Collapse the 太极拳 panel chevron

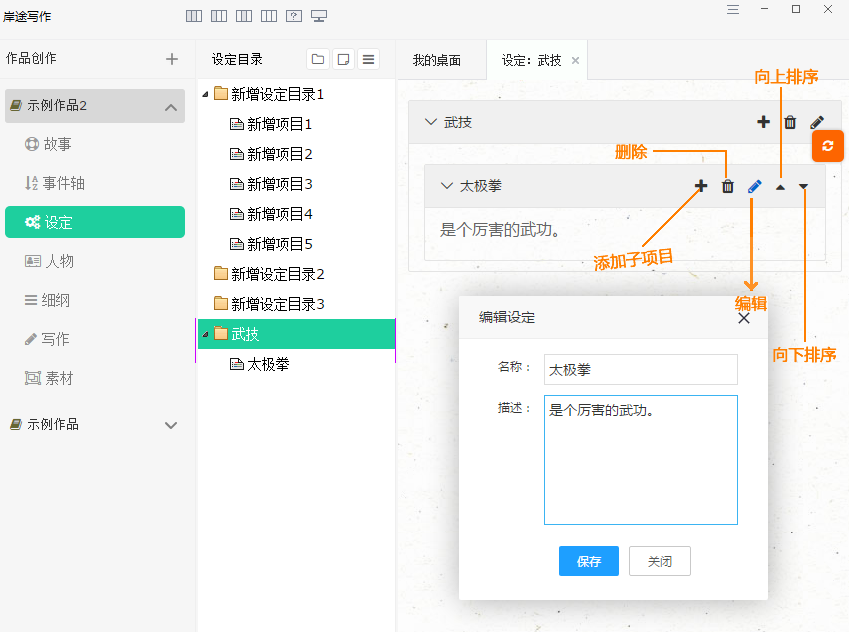pyautogui.click(x=447, y=186)
